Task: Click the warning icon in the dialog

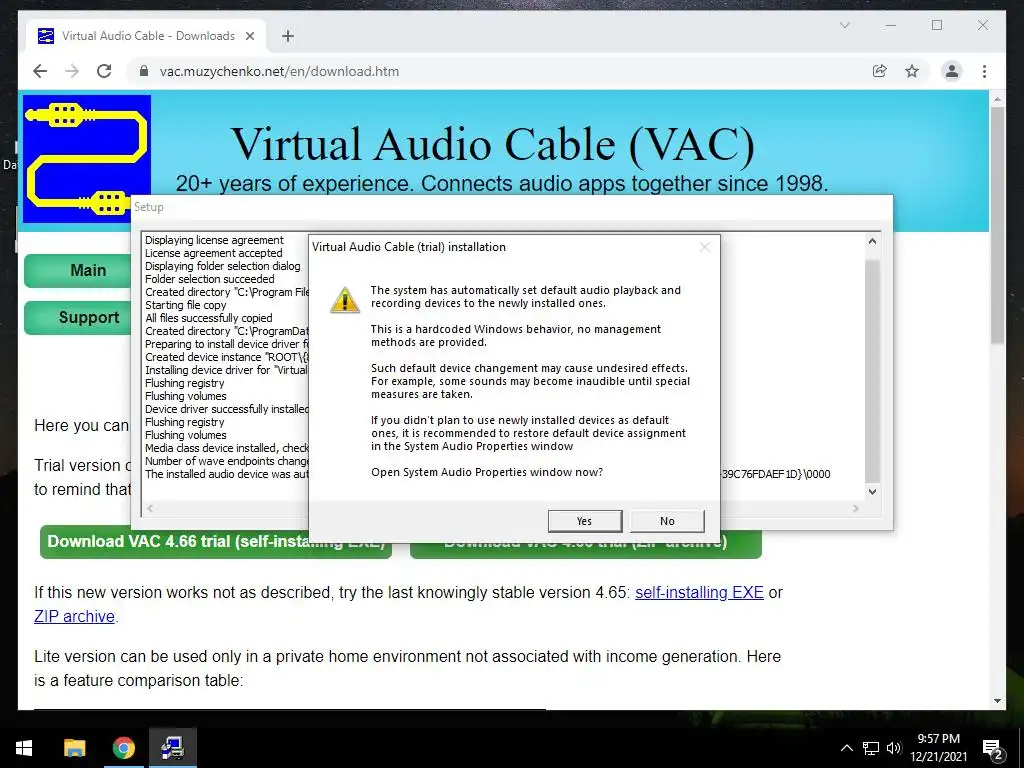Action: 345,300
